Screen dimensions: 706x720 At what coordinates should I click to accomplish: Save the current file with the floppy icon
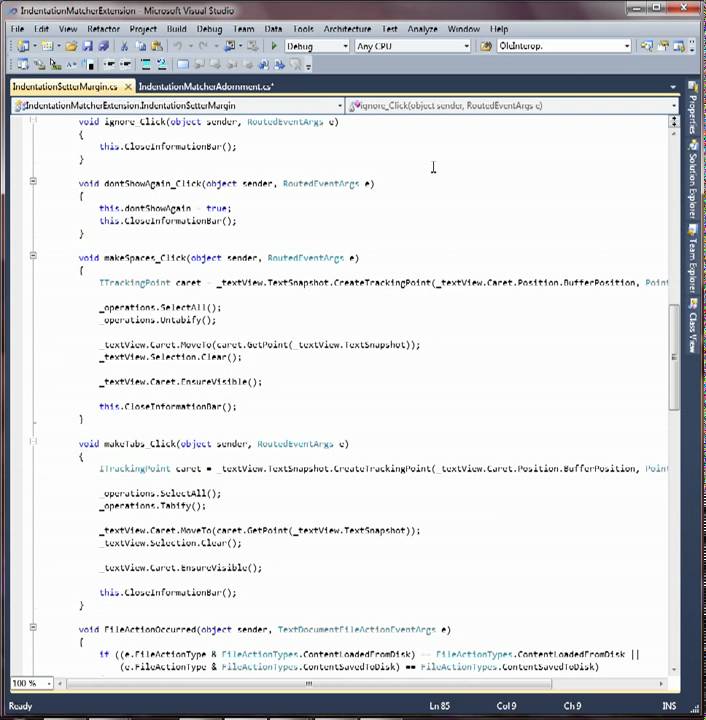coord(87,46)
